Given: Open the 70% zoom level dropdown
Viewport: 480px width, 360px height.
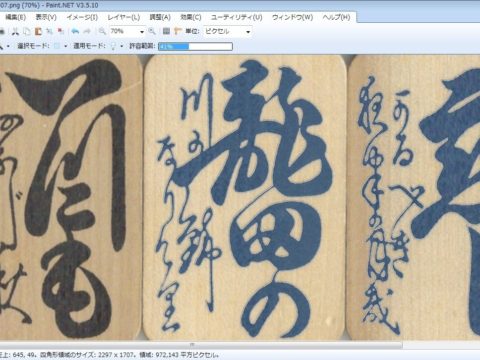Looking at the screenshot, I should [x=127, y=31].
